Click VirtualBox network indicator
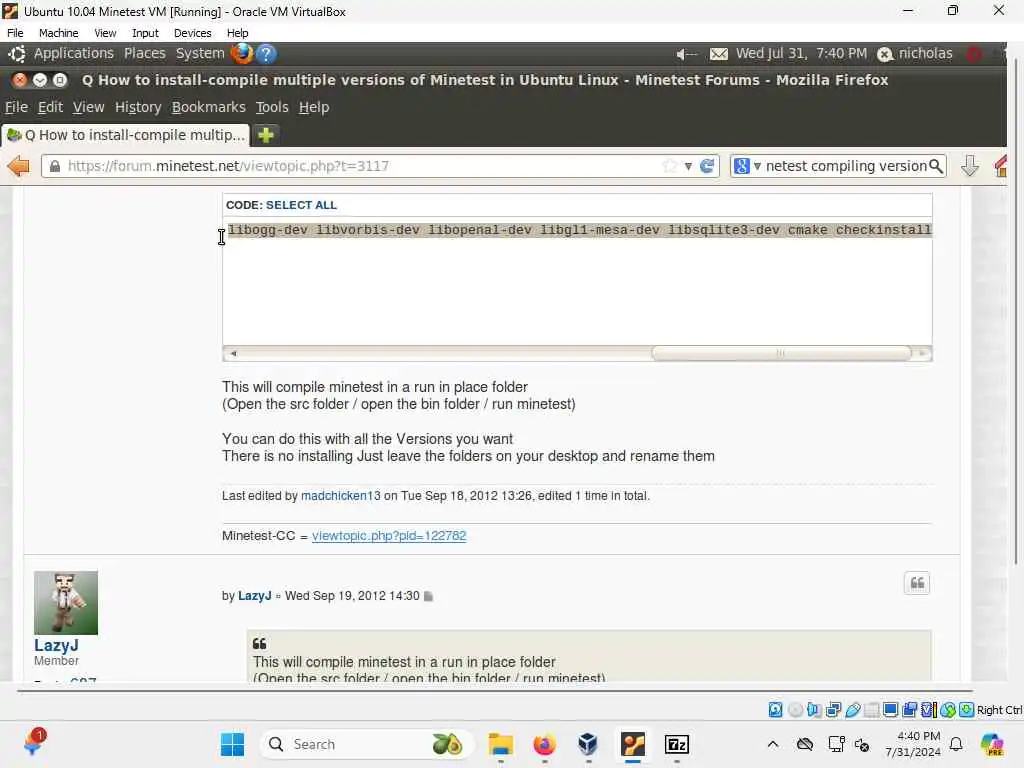 pyautogui.click(x=833, y=710)
